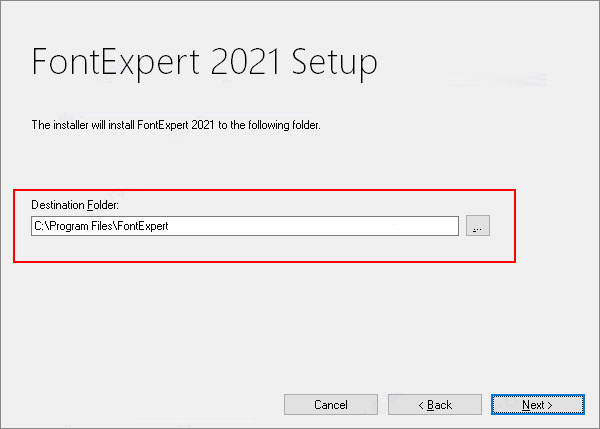The image size is (600, 429).
Task: Proceed with the Next button
Action: pyautogui.click(x=538, y=405)
